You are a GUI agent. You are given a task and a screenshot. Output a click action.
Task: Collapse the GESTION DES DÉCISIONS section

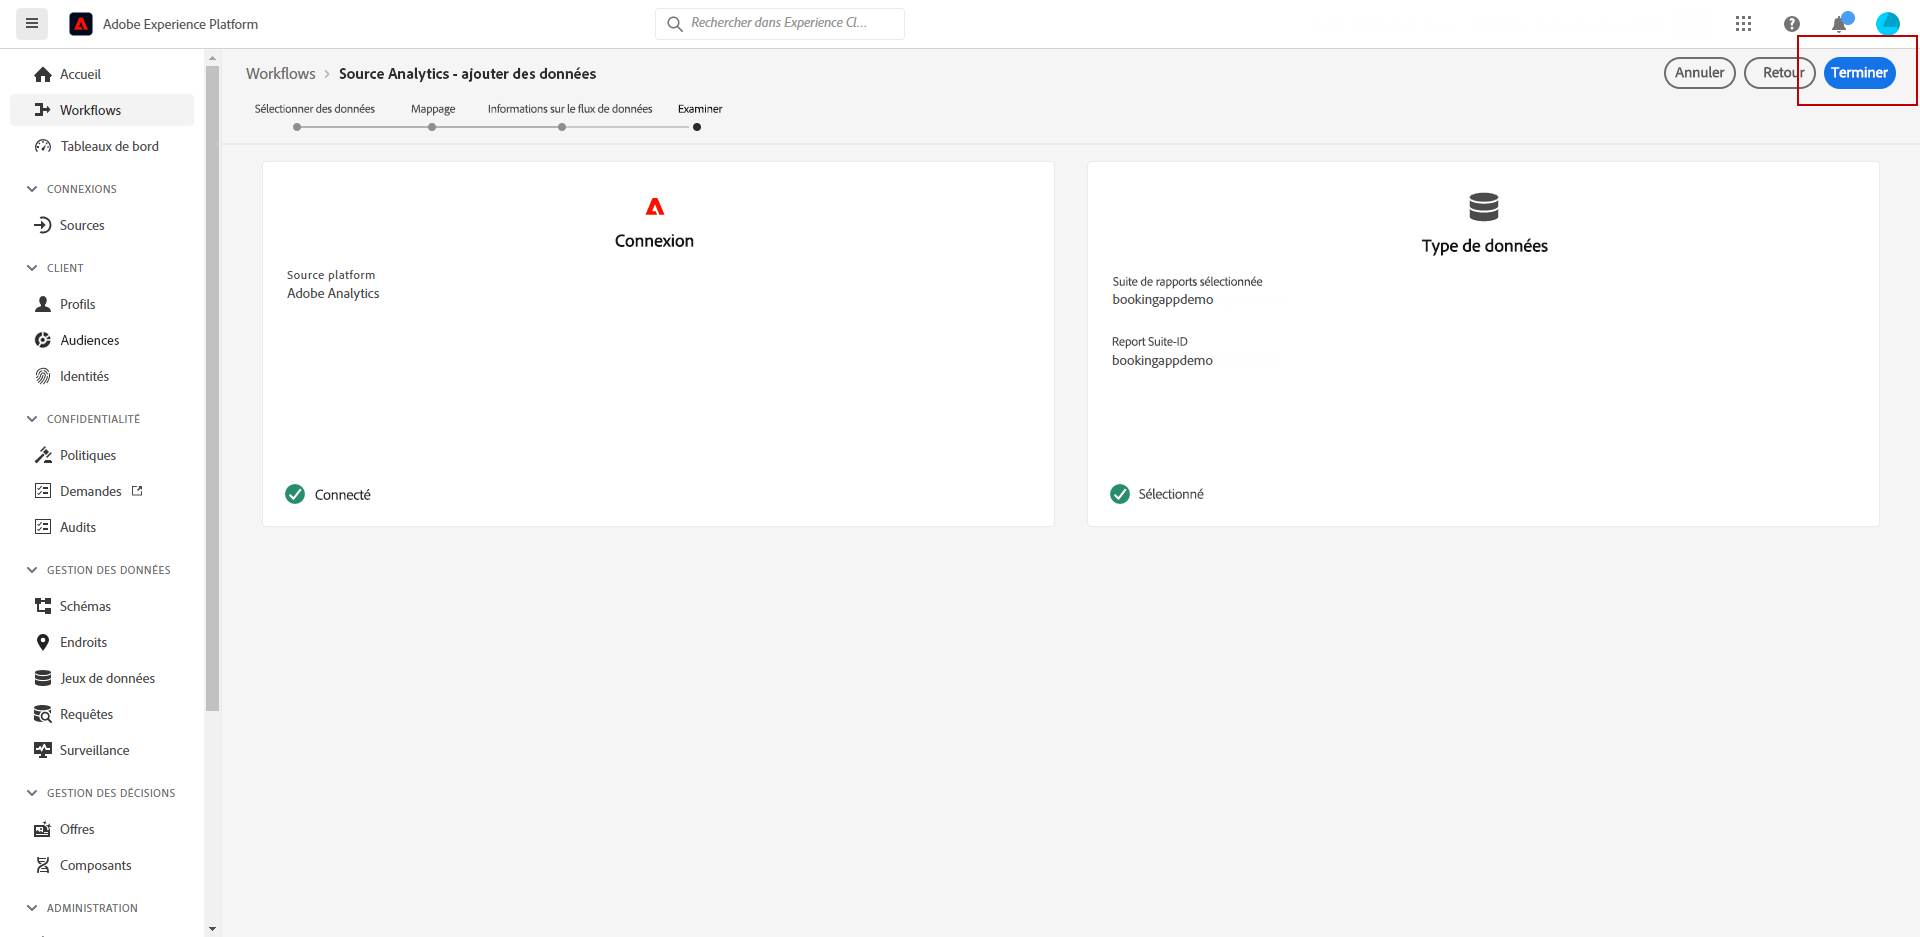pos(32,793)
